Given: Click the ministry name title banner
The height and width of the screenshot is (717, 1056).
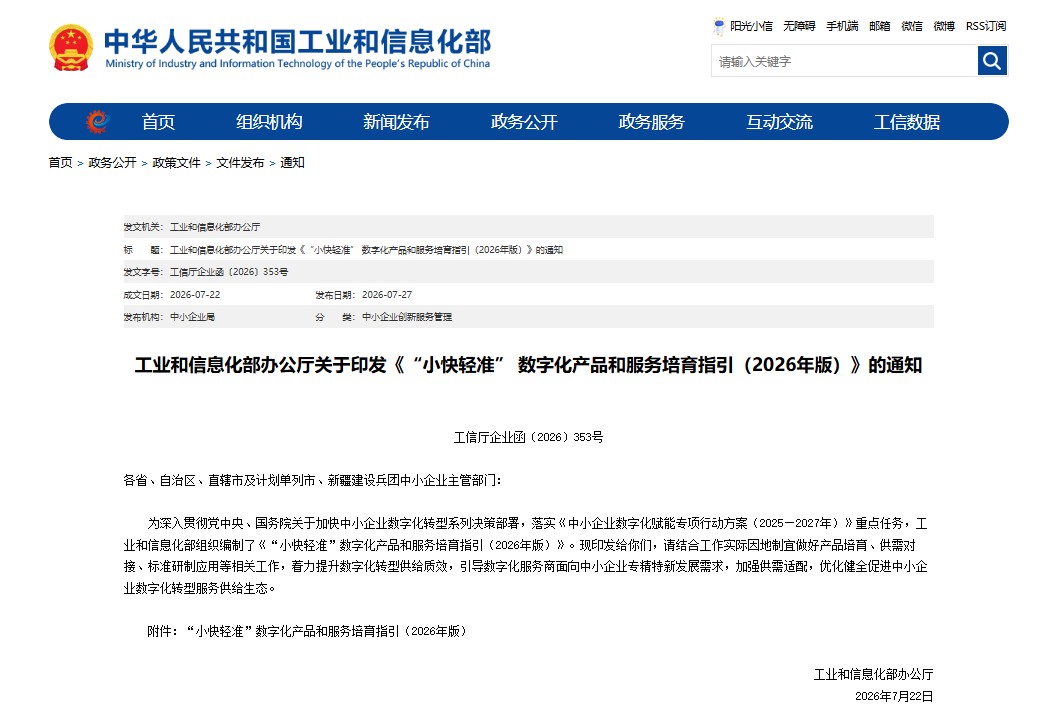Looking at the screenshot, I should click(x=297, y=48).
